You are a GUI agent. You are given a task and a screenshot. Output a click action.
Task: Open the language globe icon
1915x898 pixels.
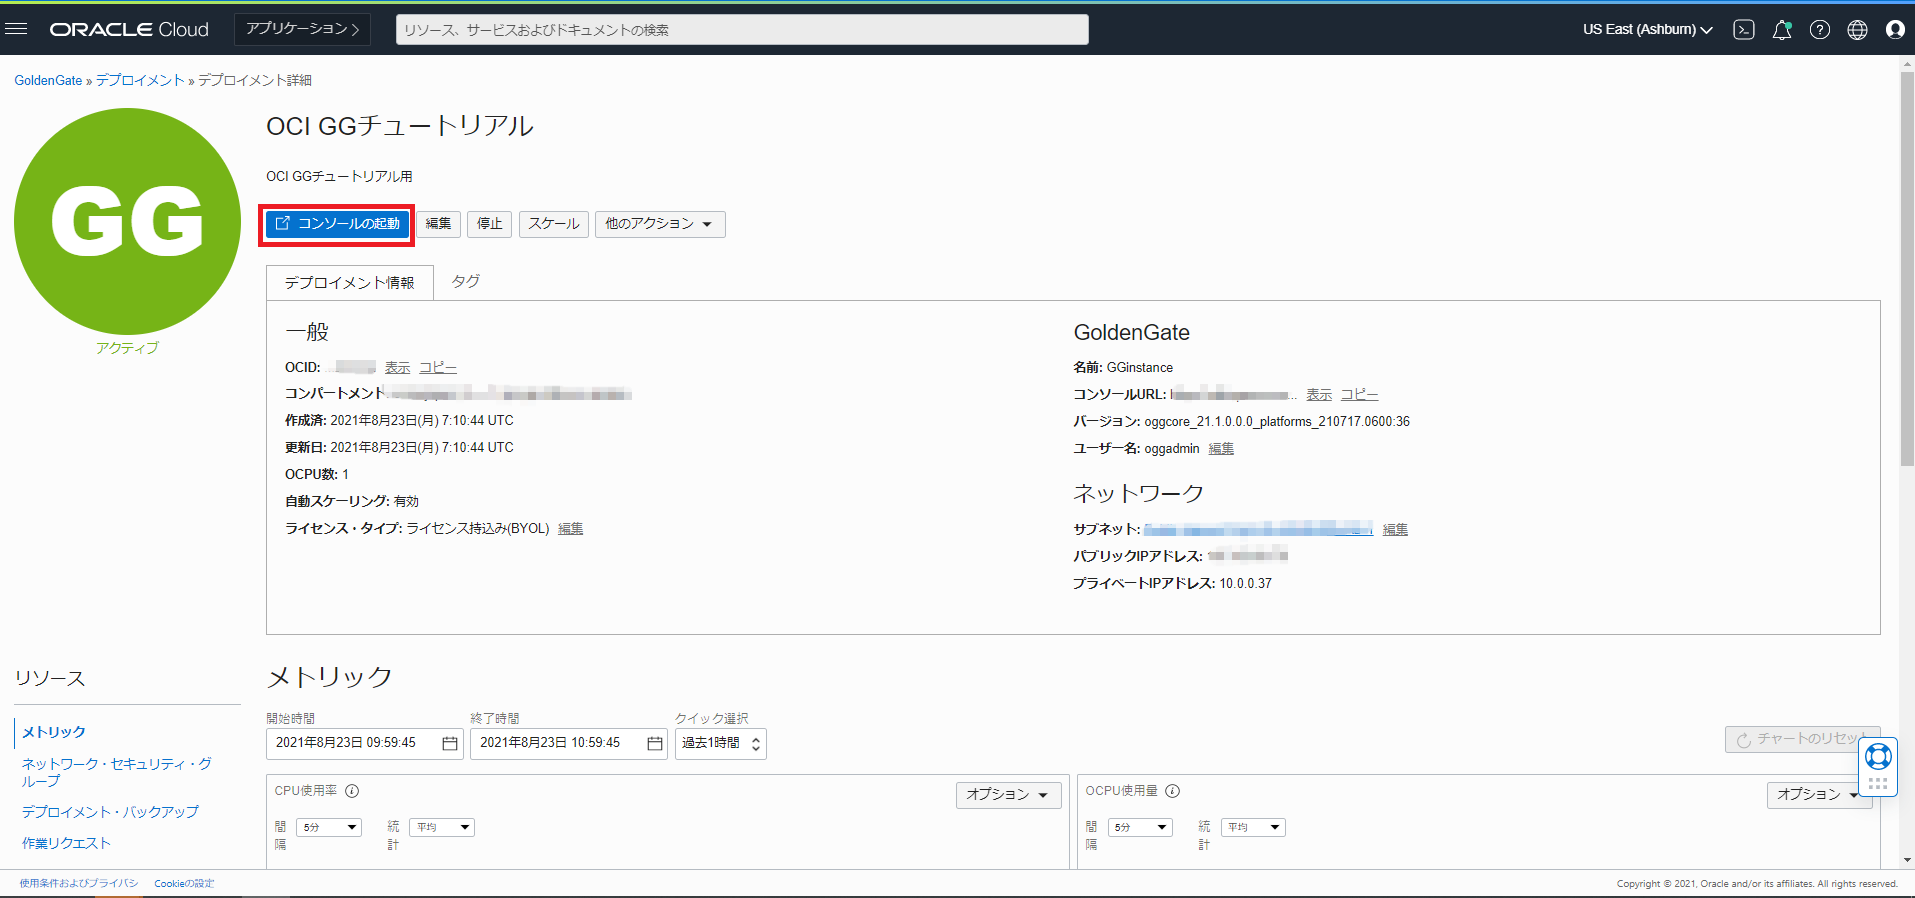(1857, 30)
